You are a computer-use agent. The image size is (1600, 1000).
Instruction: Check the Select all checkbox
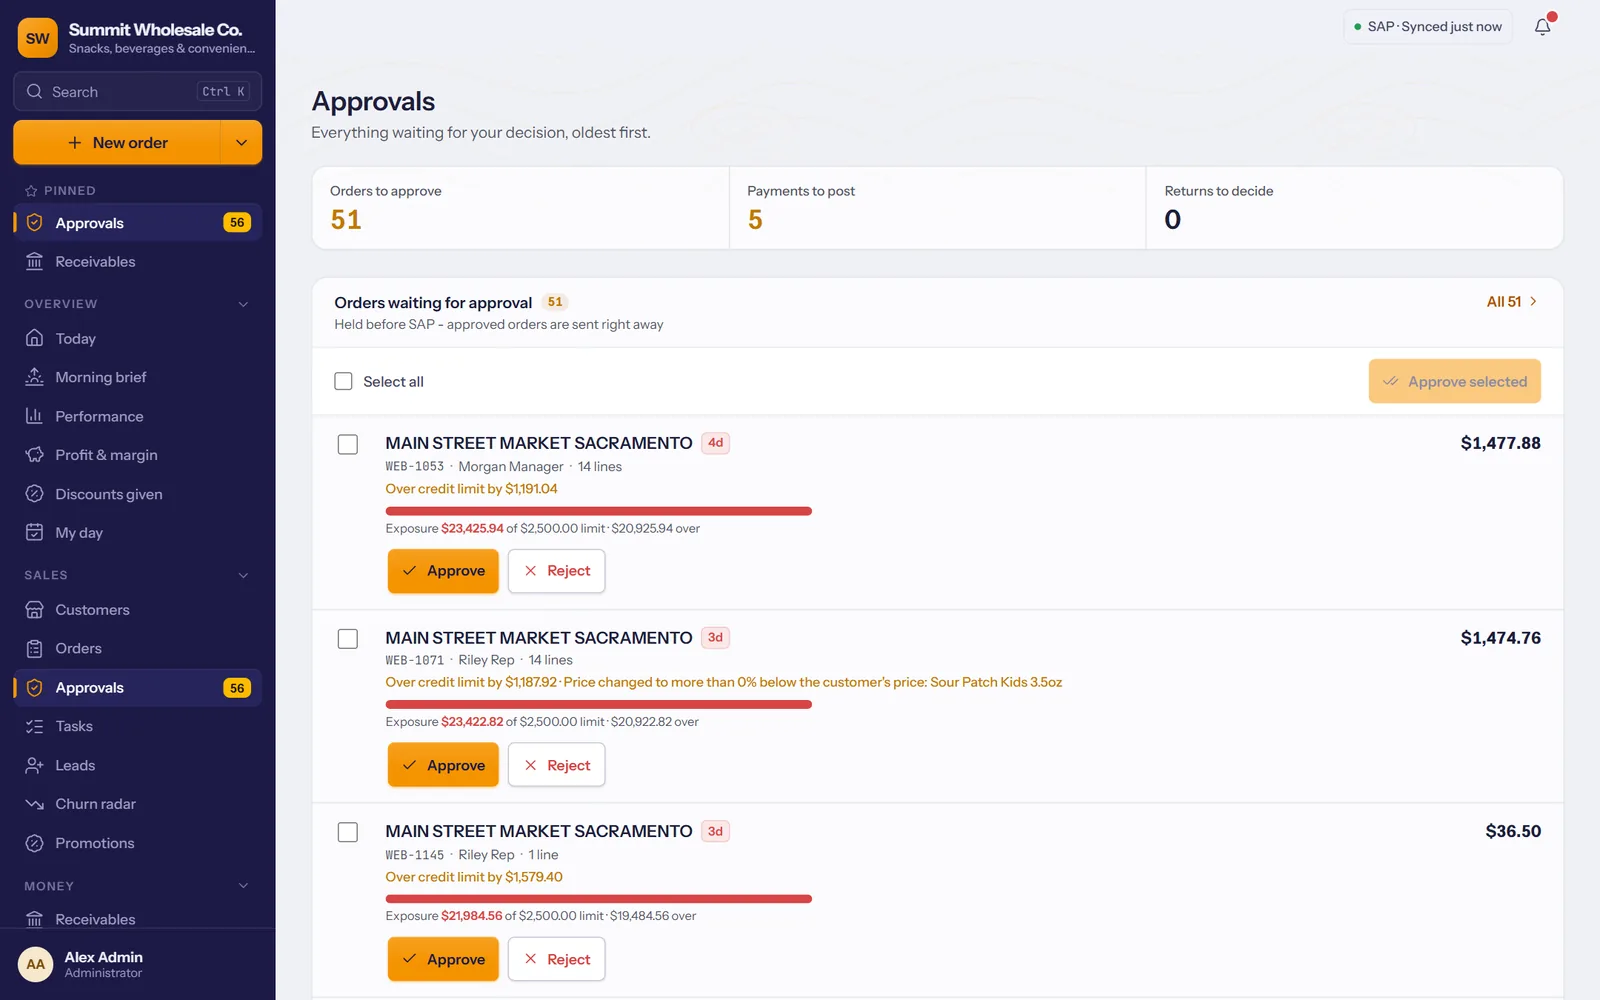(343, 381)
